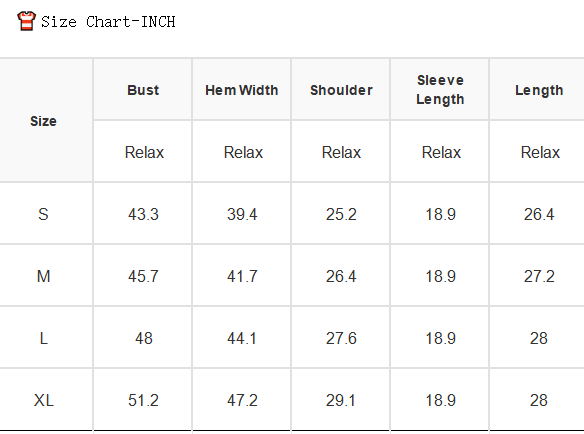Screen dimensions: 584x434
Task: Select the S size row label
Action: 43,214
